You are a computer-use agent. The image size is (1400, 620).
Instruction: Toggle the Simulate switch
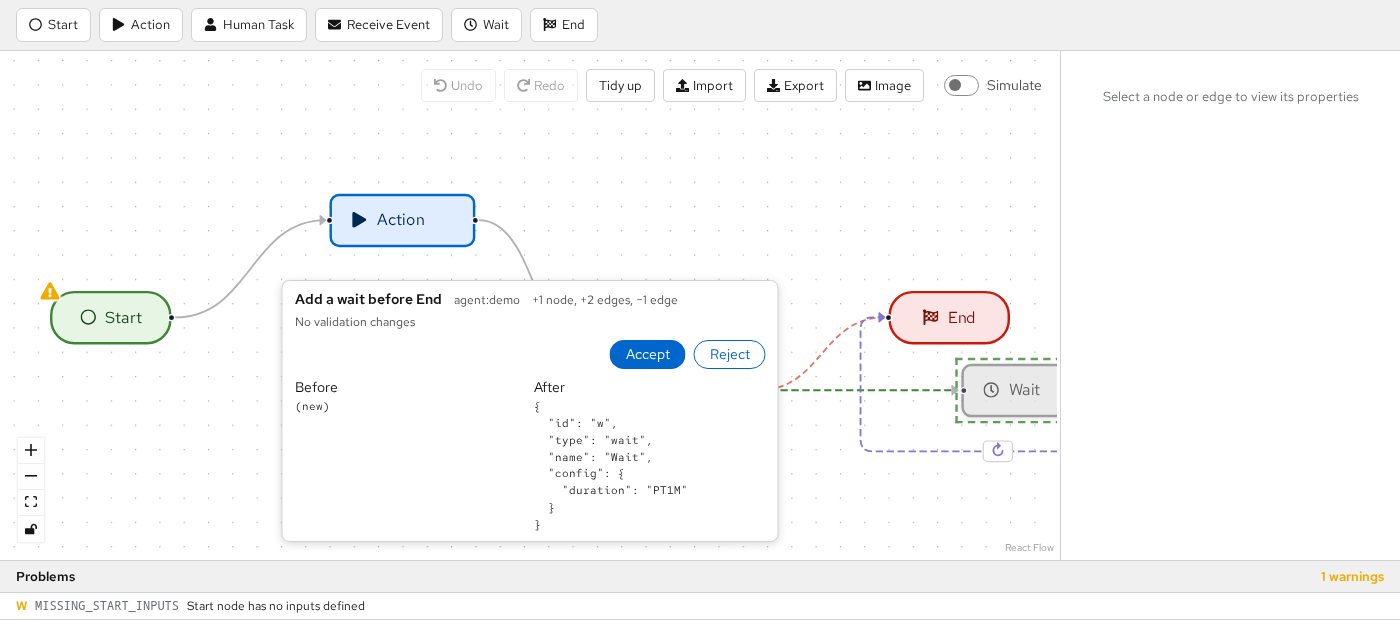[x=961, y=86]
